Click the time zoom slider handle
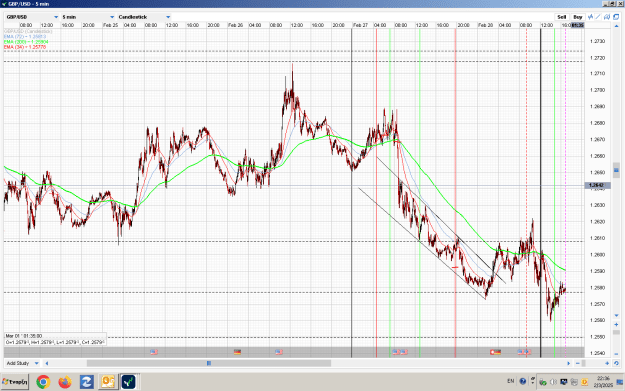The height and width of the screenshot is (391, 625). pos(584,363)
